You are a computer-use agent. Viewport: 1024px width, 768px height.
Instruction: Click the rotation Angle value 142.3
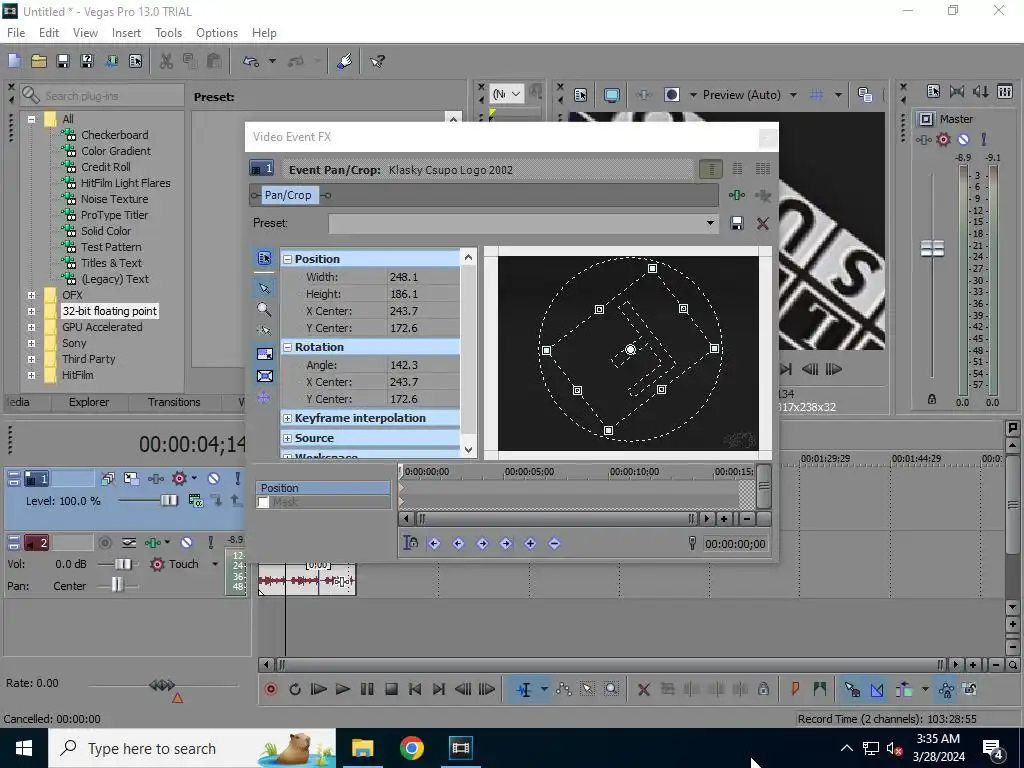click(x=423, y=365)
